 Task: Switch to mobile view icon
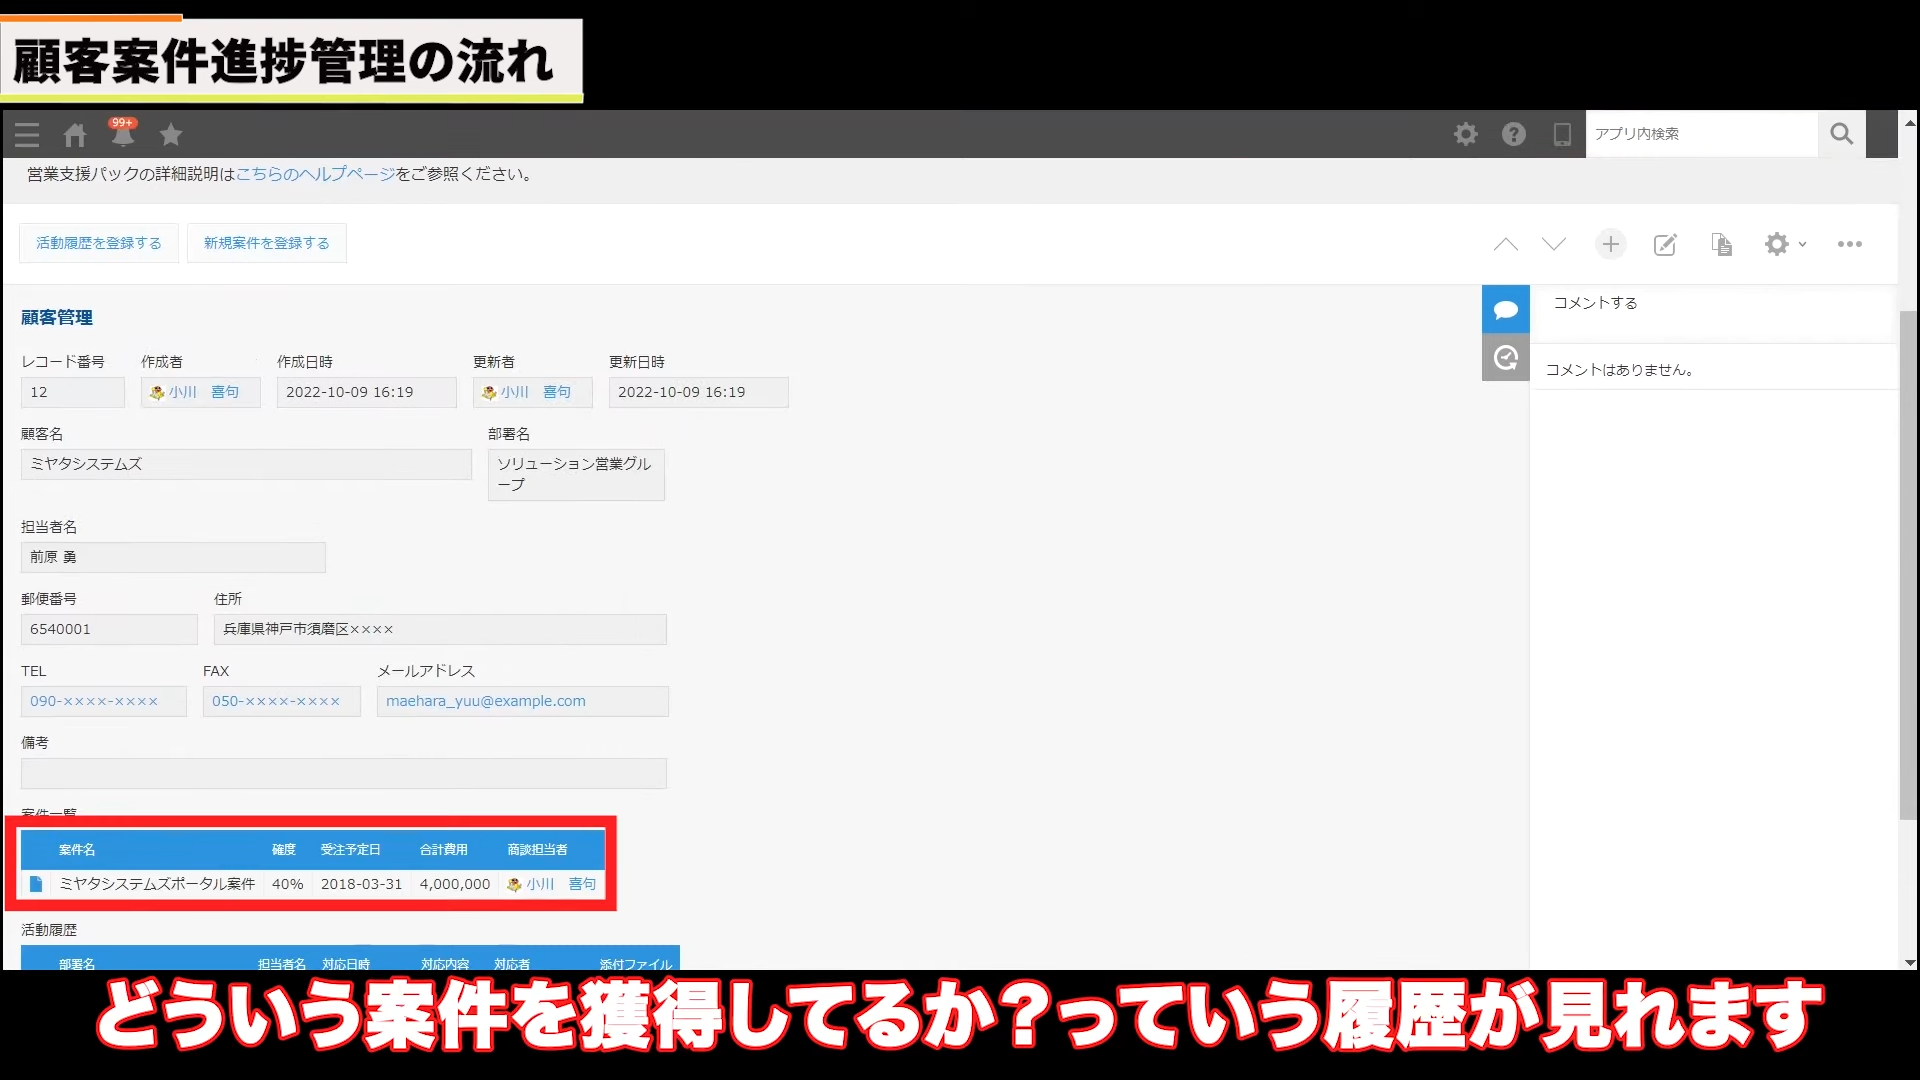pyautogui.click(x=1561, y=134)
